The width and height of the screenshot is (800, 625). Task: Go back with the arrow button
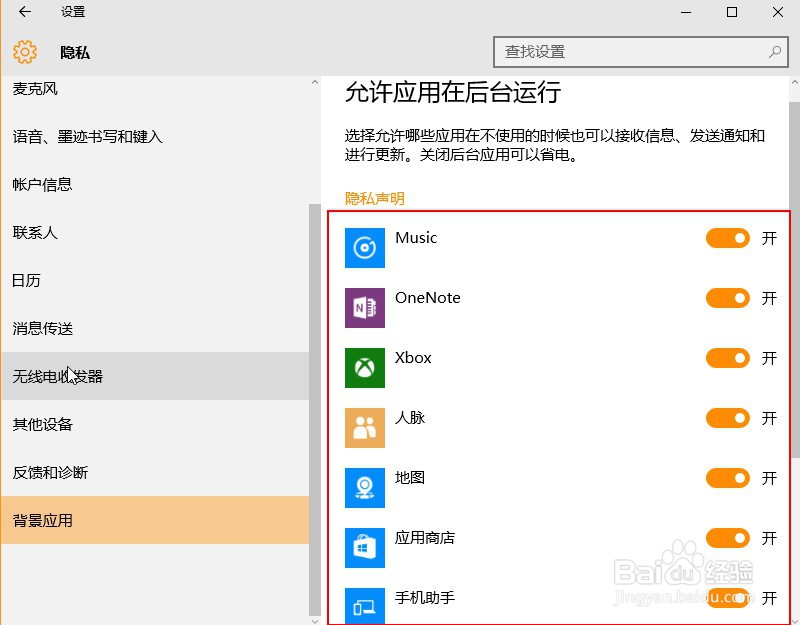click(x=24, y=12)
